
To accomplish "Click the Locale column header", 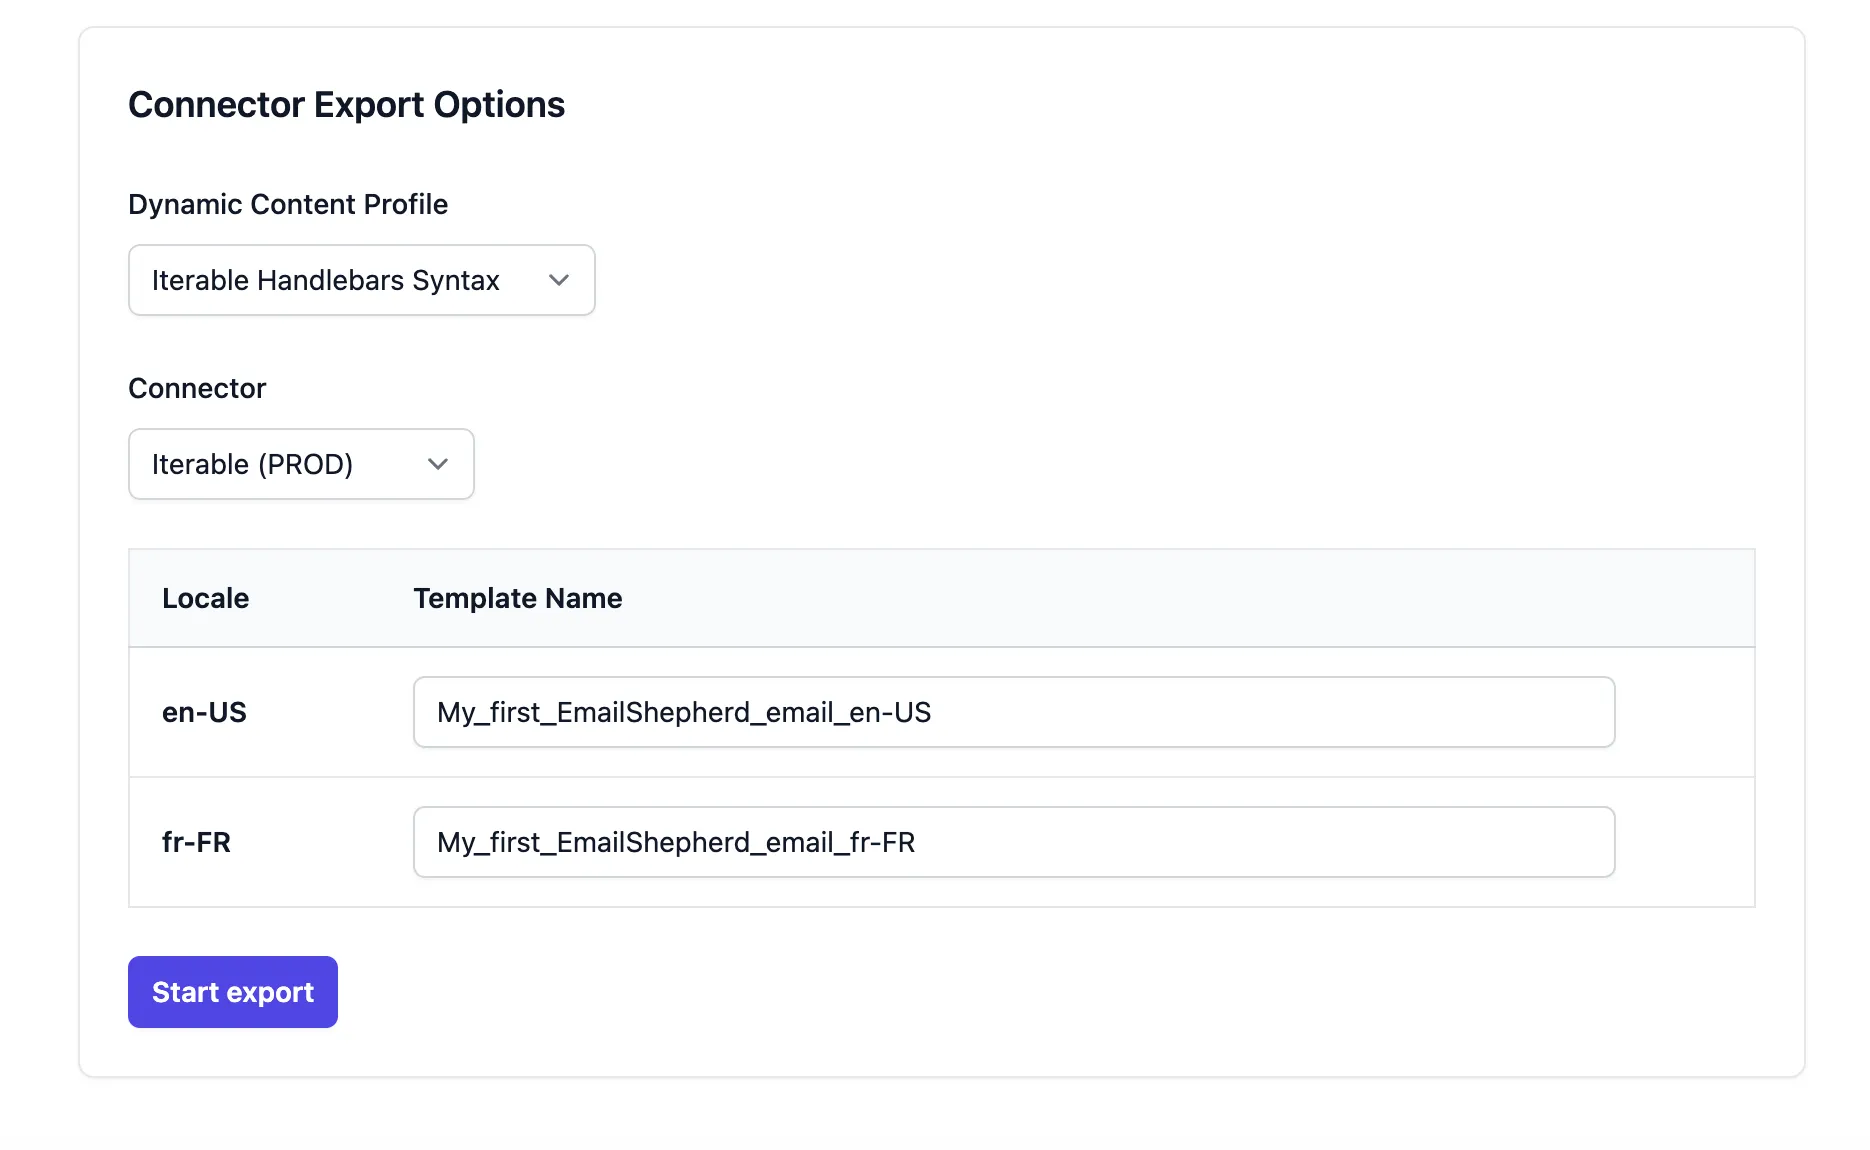I will tap(205, 598).
